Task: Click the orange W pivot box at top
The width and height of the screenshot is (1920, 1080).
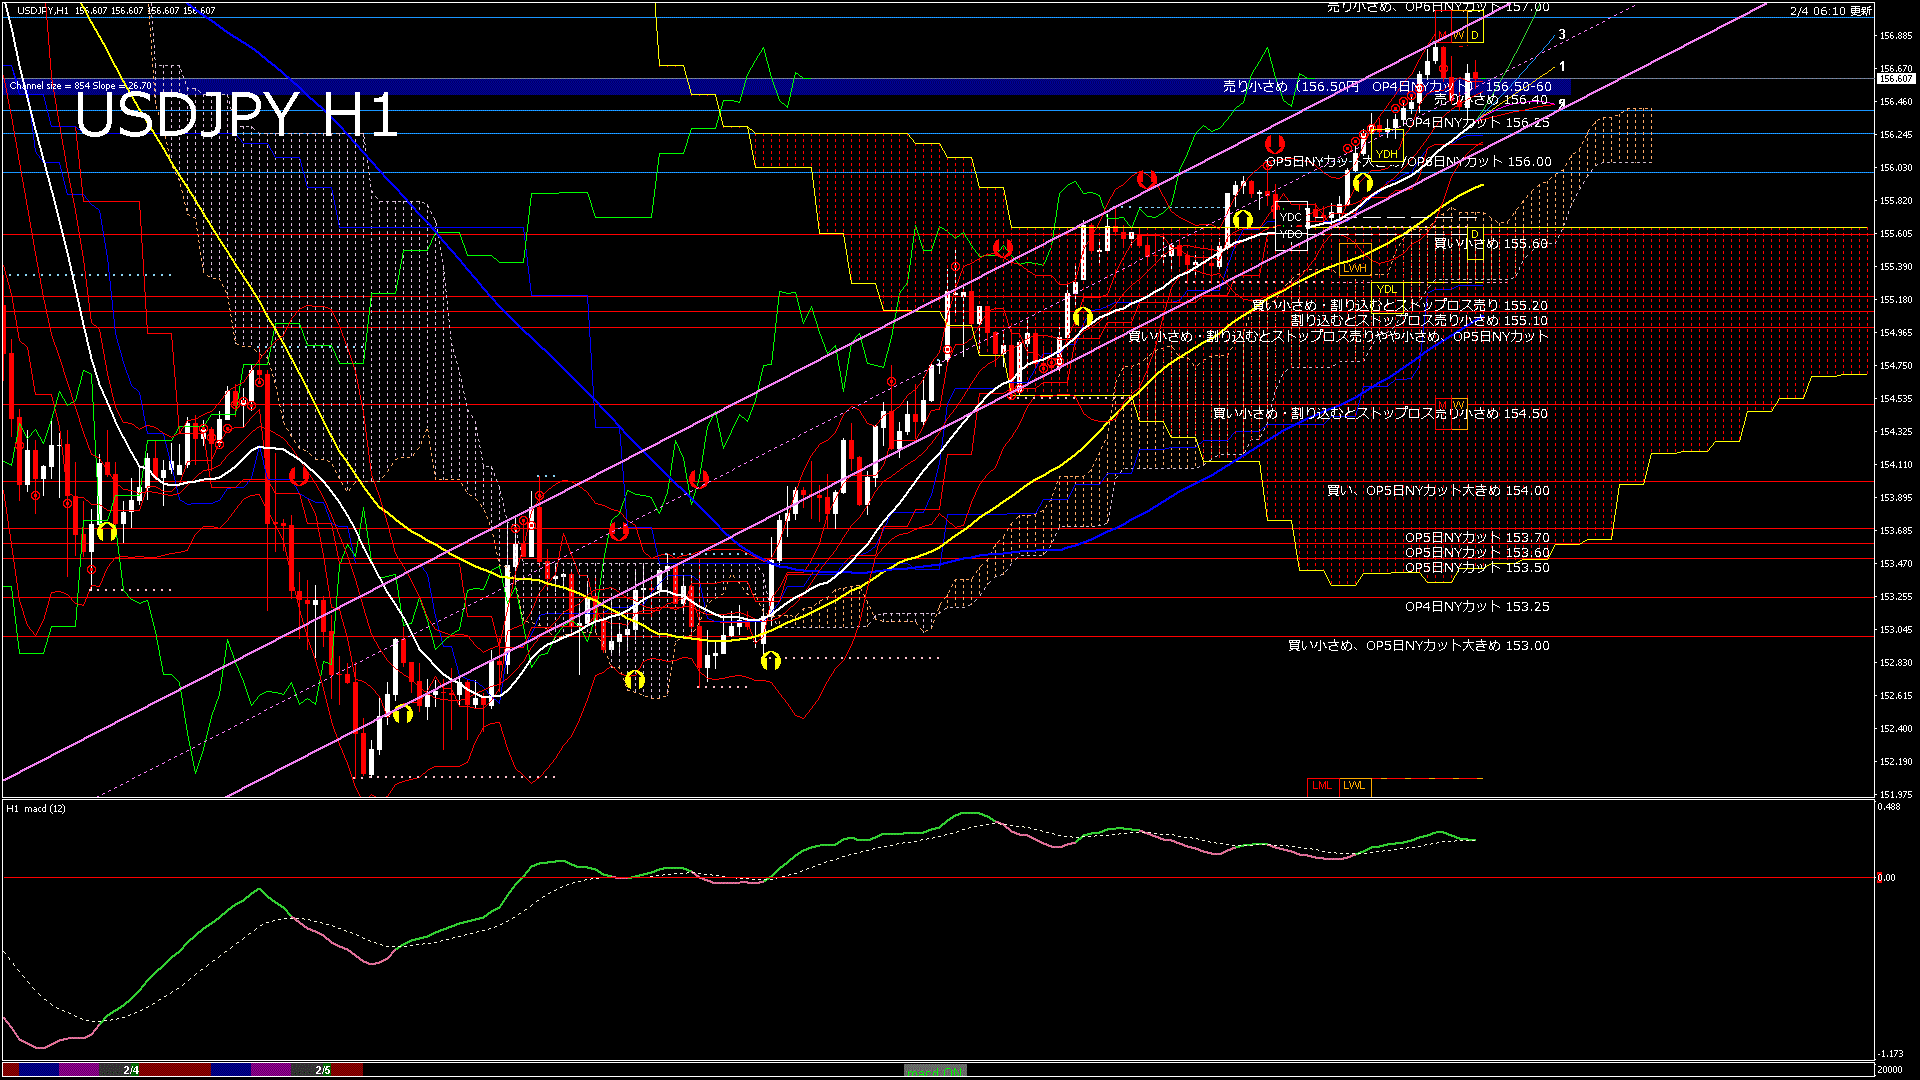Action: pyautogui.click(x=1459, y=36)
